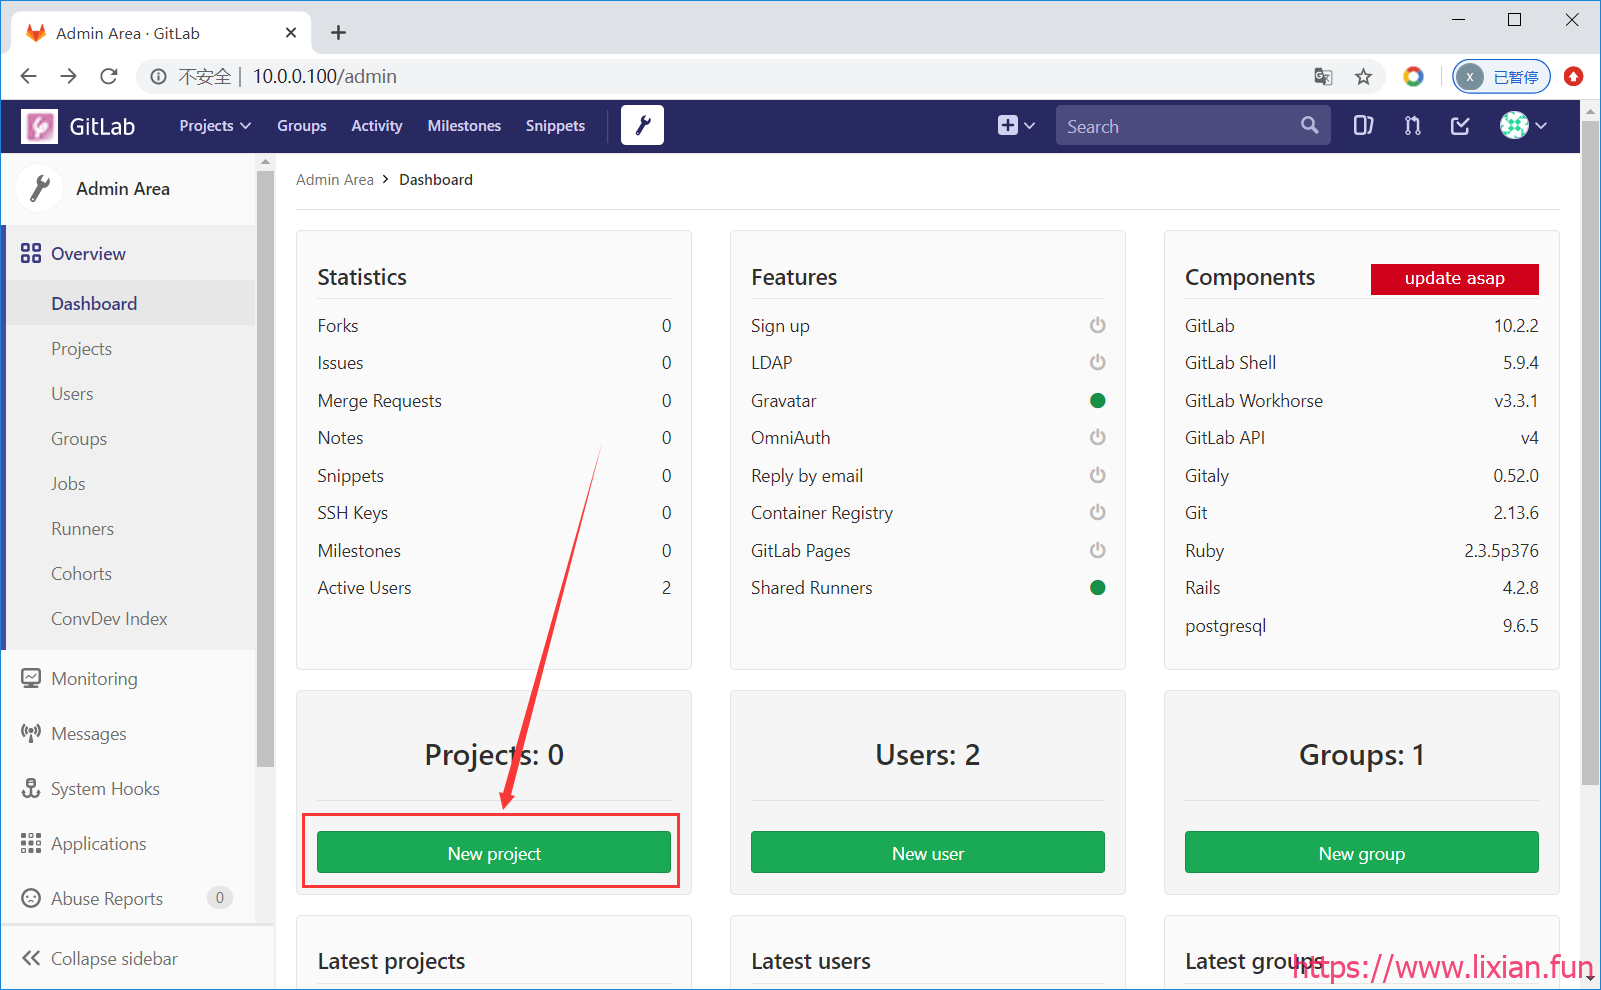Open the new item plus dropdown

[x=1016, y=125]
